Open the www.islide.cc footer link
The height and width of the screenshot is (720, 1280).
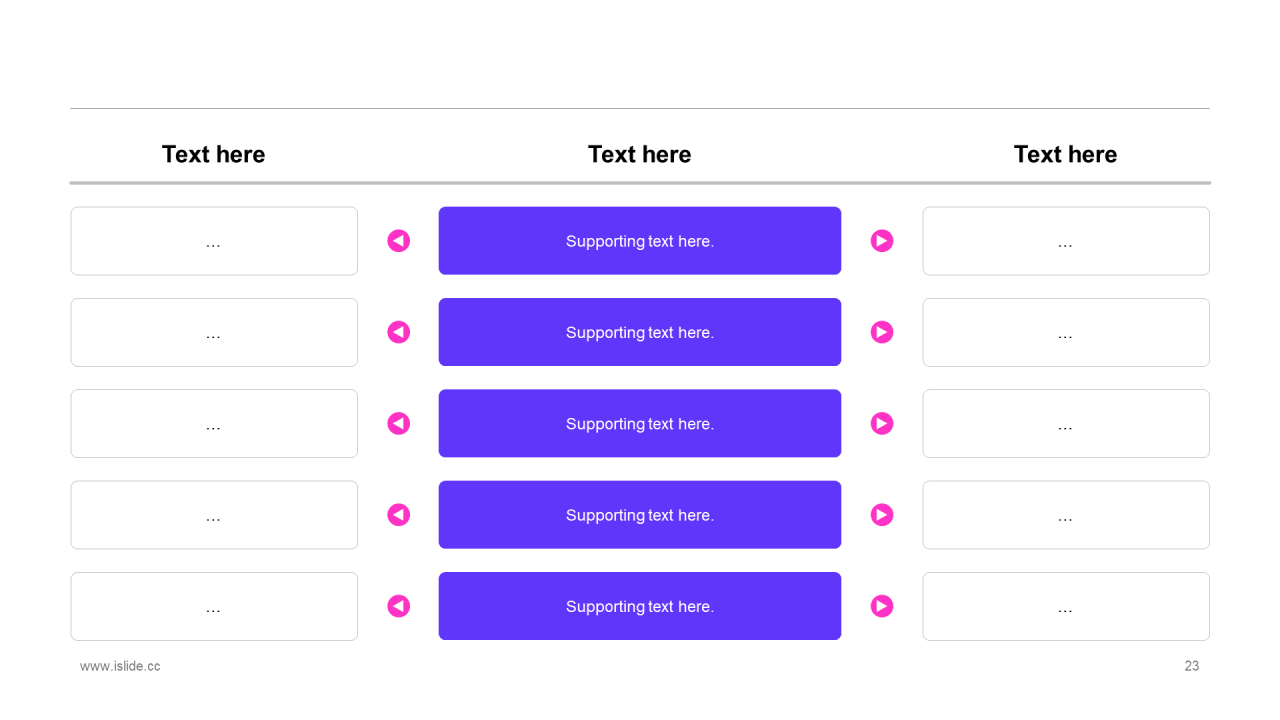[x=120, y=666]
